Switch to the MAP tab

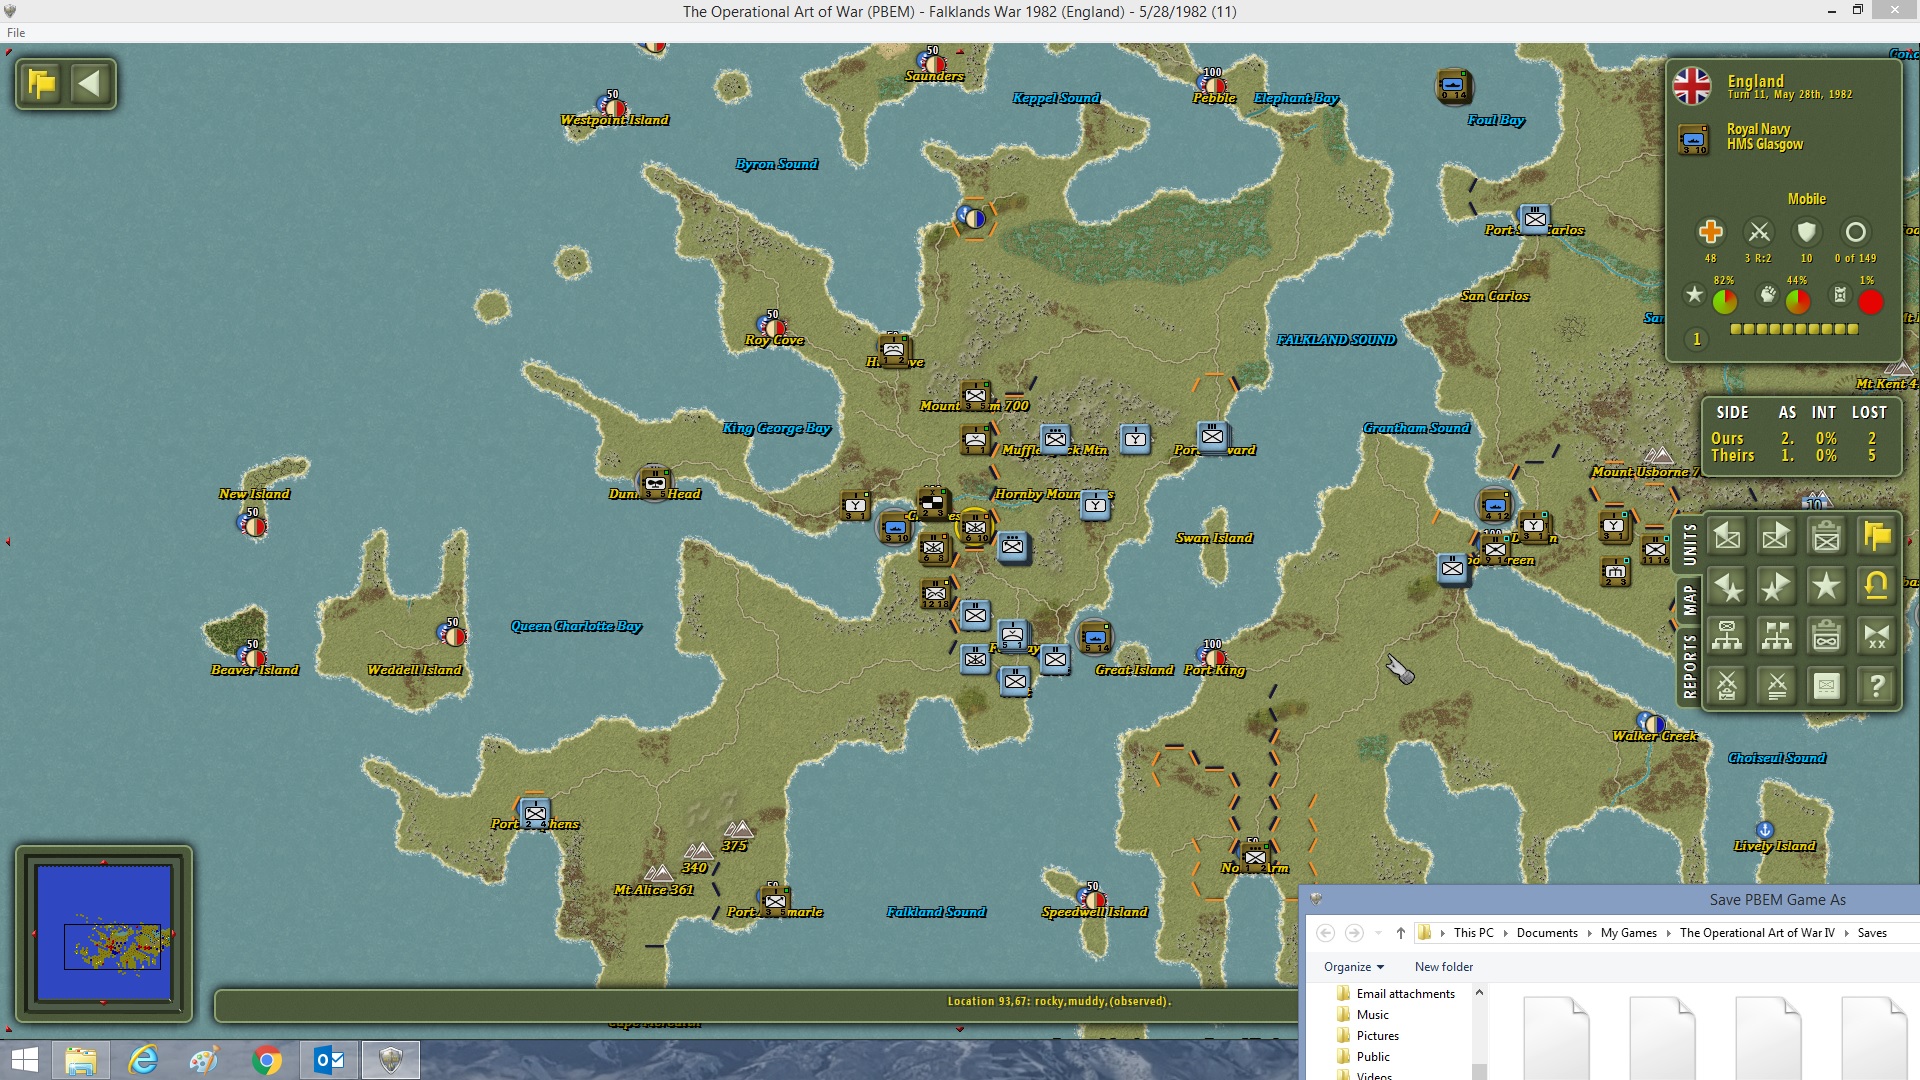click(1689, 599)
